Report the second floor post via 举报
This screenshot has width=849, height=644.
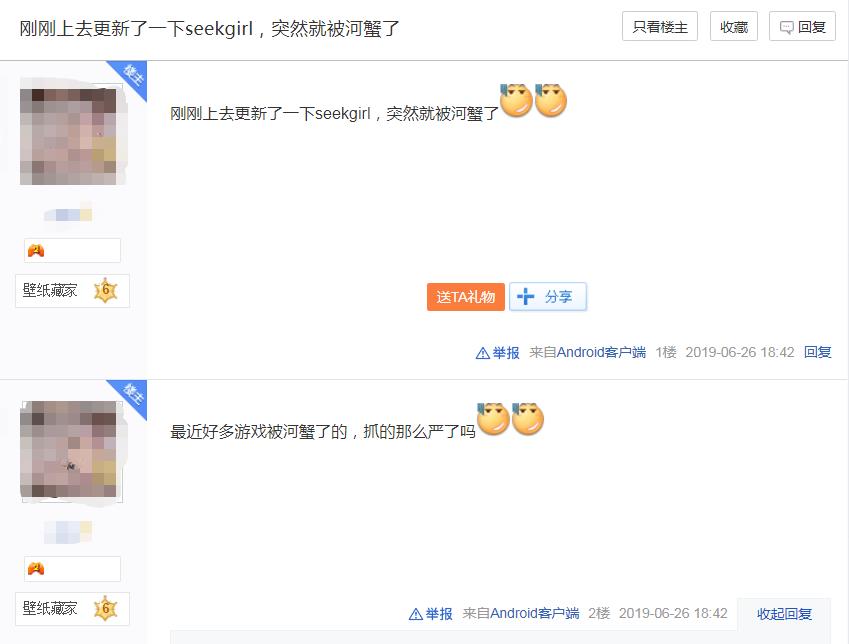[430, 614]
